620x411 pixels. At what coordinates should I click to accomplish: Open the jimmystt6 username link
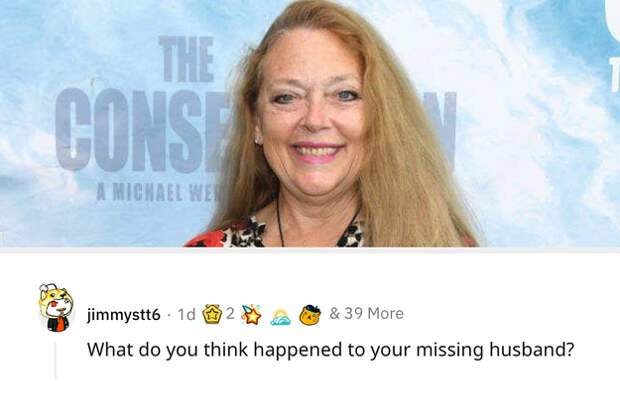pos(123,315)
